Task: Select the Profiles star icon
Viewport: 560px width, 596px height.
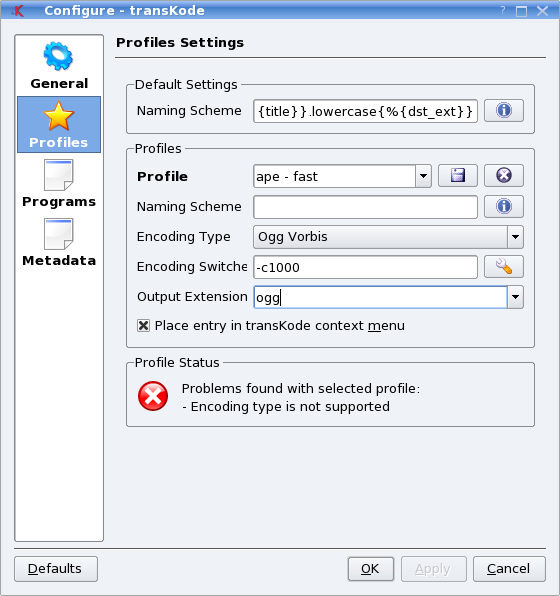Action: pyautogui.click(x=59, y=116)
